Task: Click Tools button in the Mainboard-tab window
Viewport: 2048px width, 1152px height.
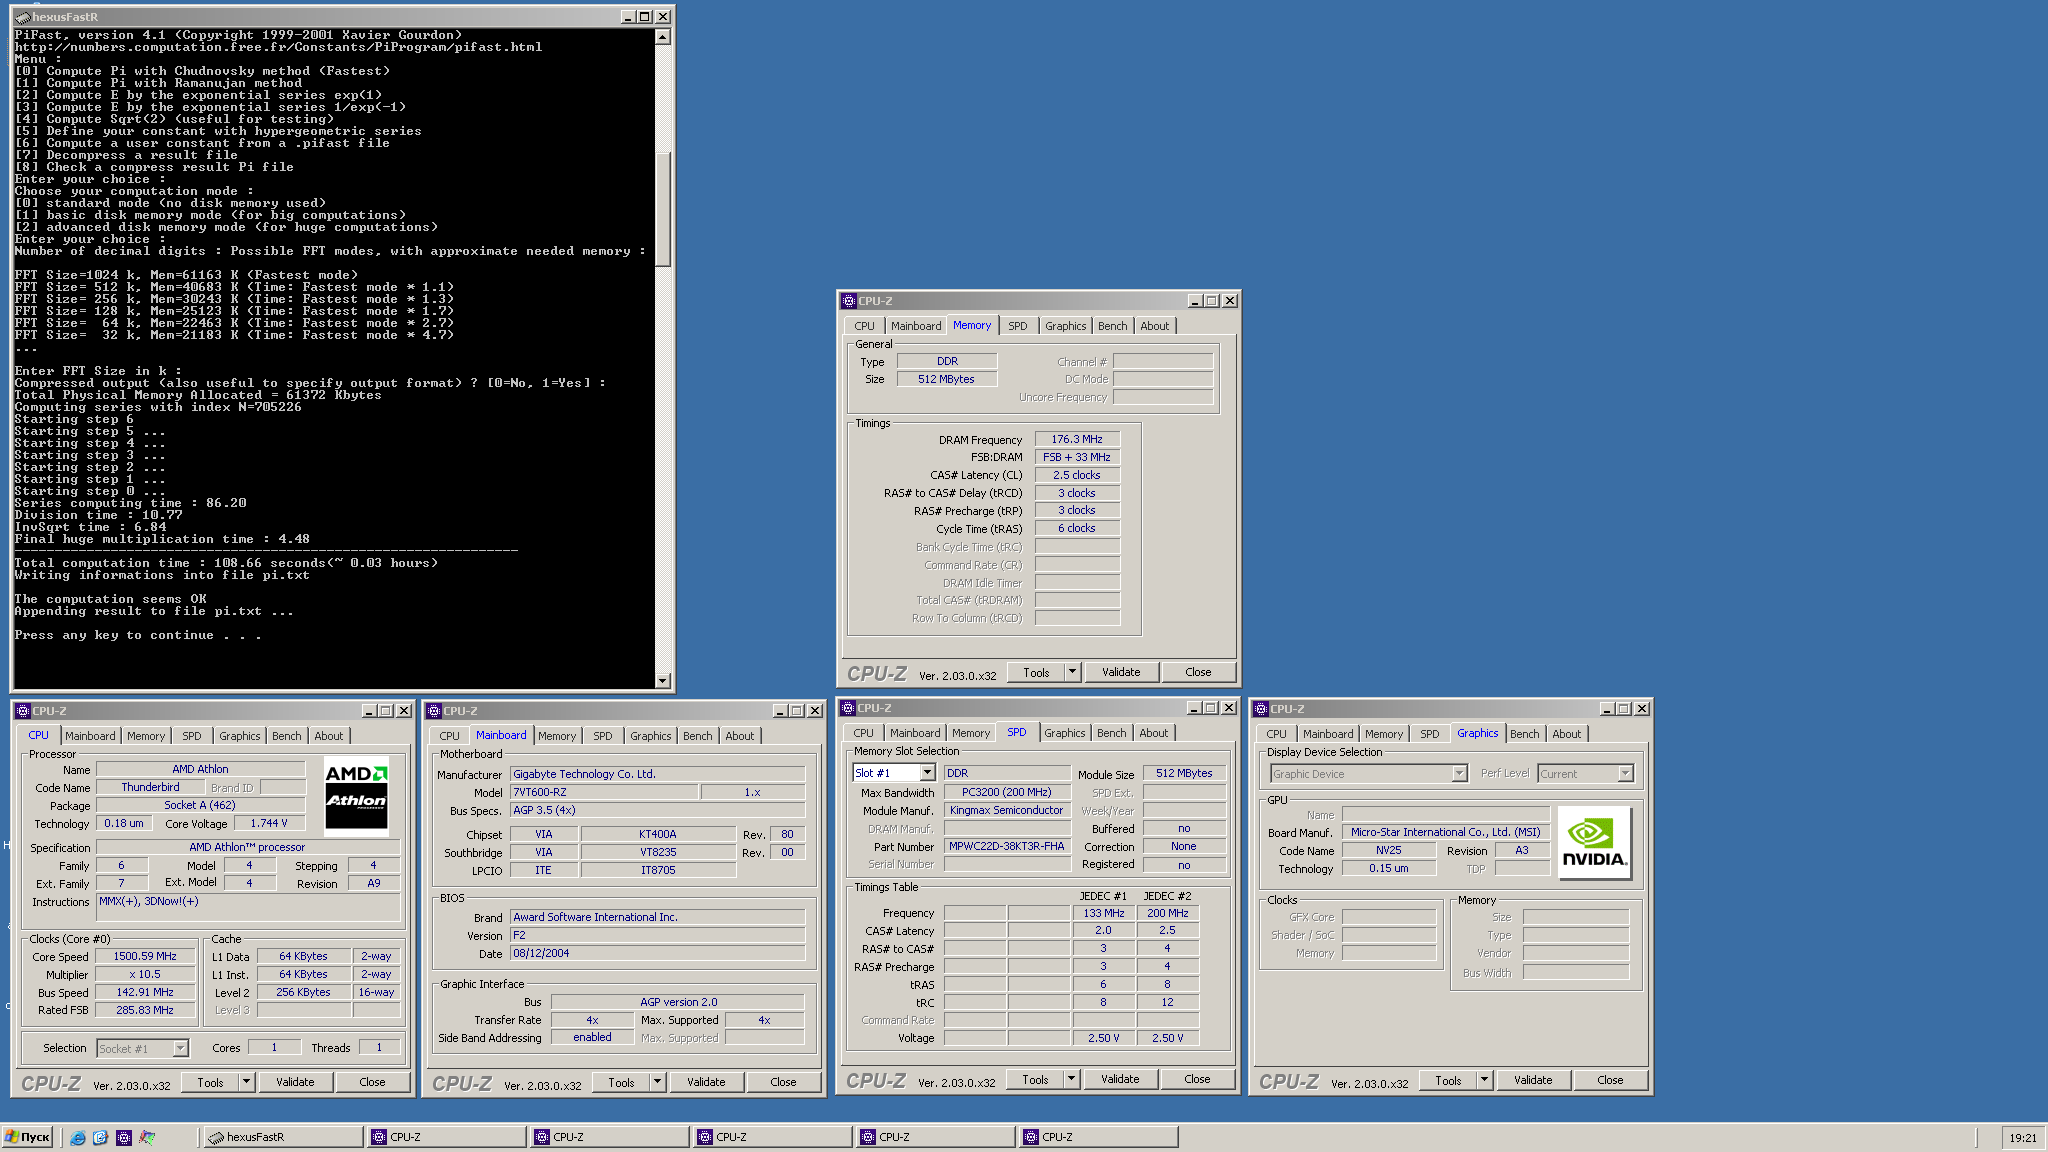Action: click(x=621, y=1082)
